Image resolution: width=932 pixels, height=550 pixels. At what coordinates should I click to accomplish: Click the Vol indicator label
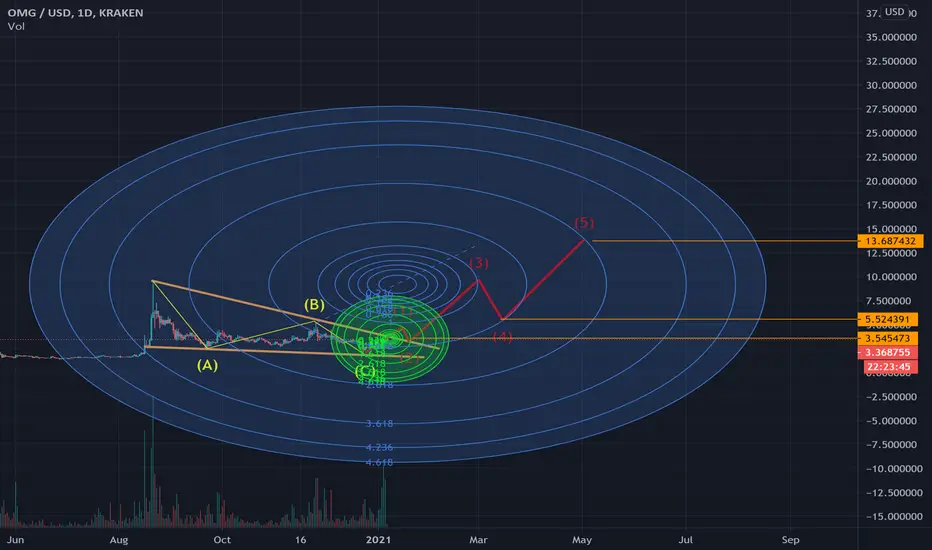(x=16, y=26)
